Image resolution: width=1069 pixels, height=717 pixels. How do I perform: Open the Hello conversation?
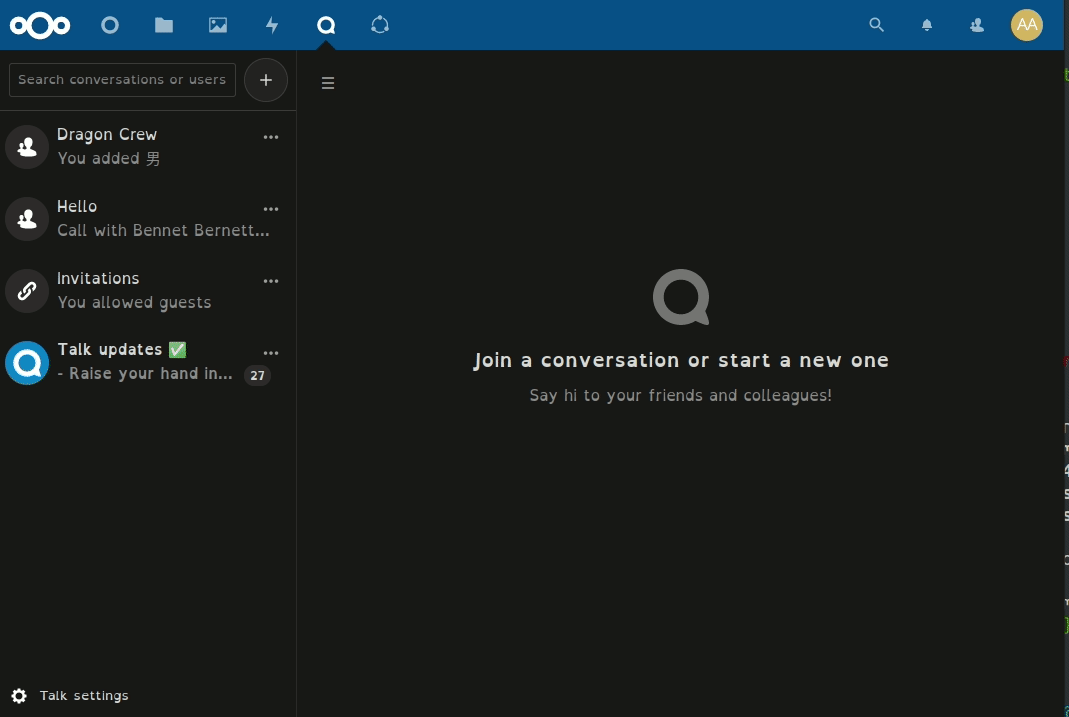148,218
